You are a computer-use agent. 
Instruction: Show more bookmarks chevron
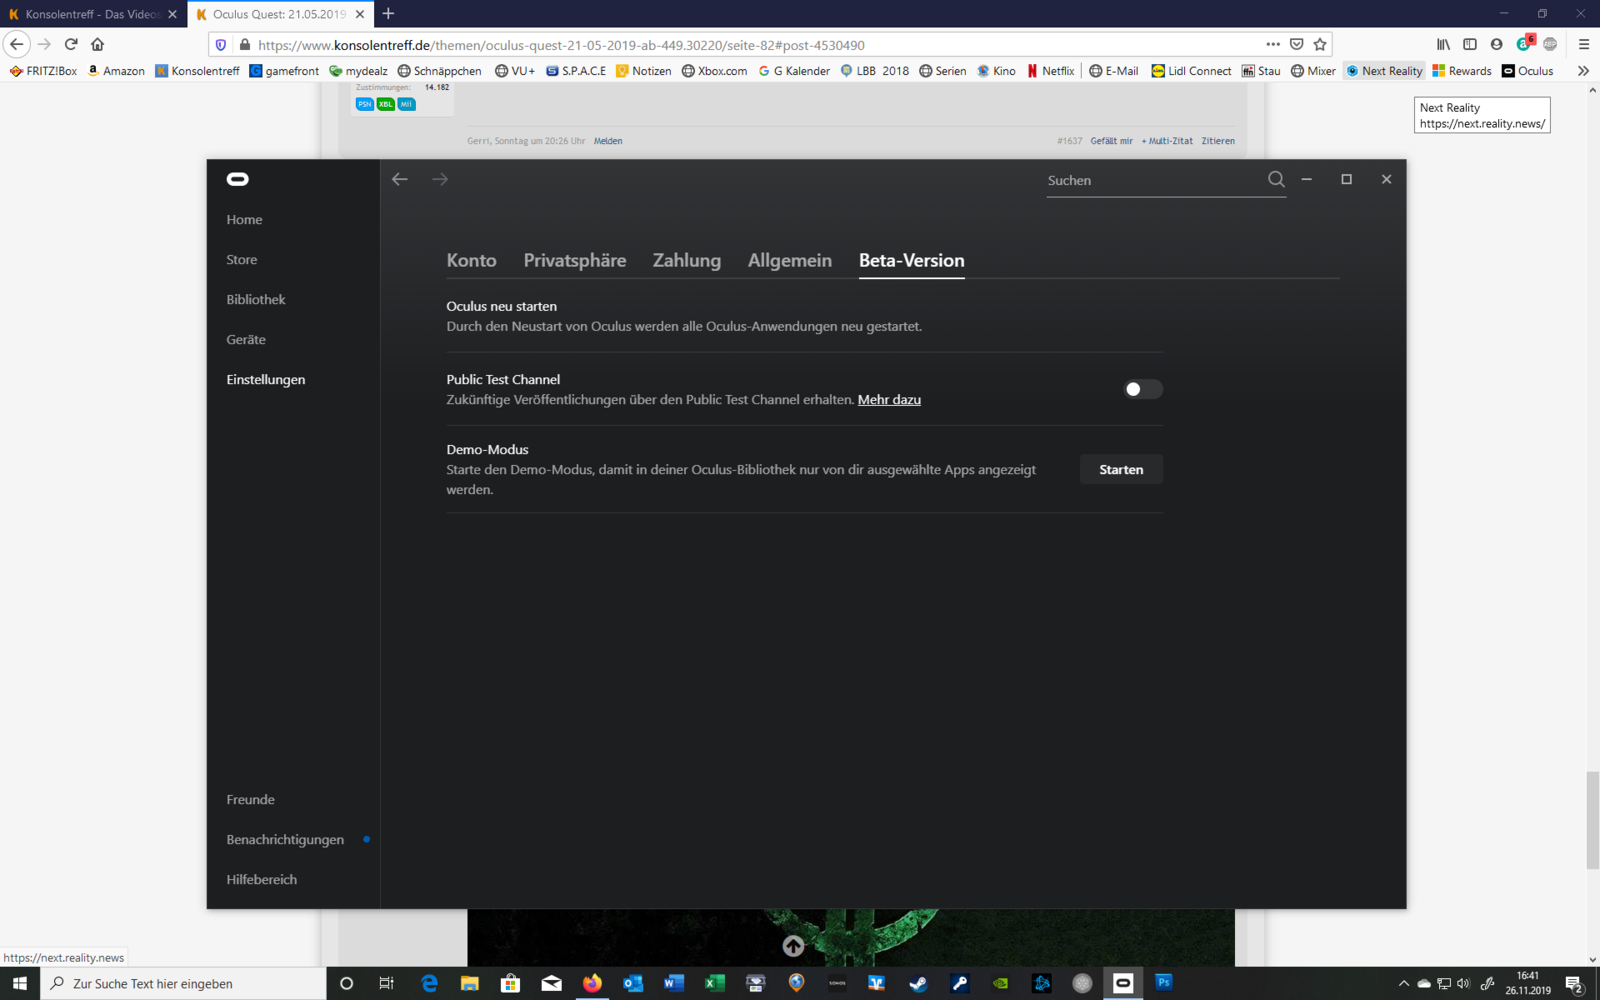(1583, 71)
